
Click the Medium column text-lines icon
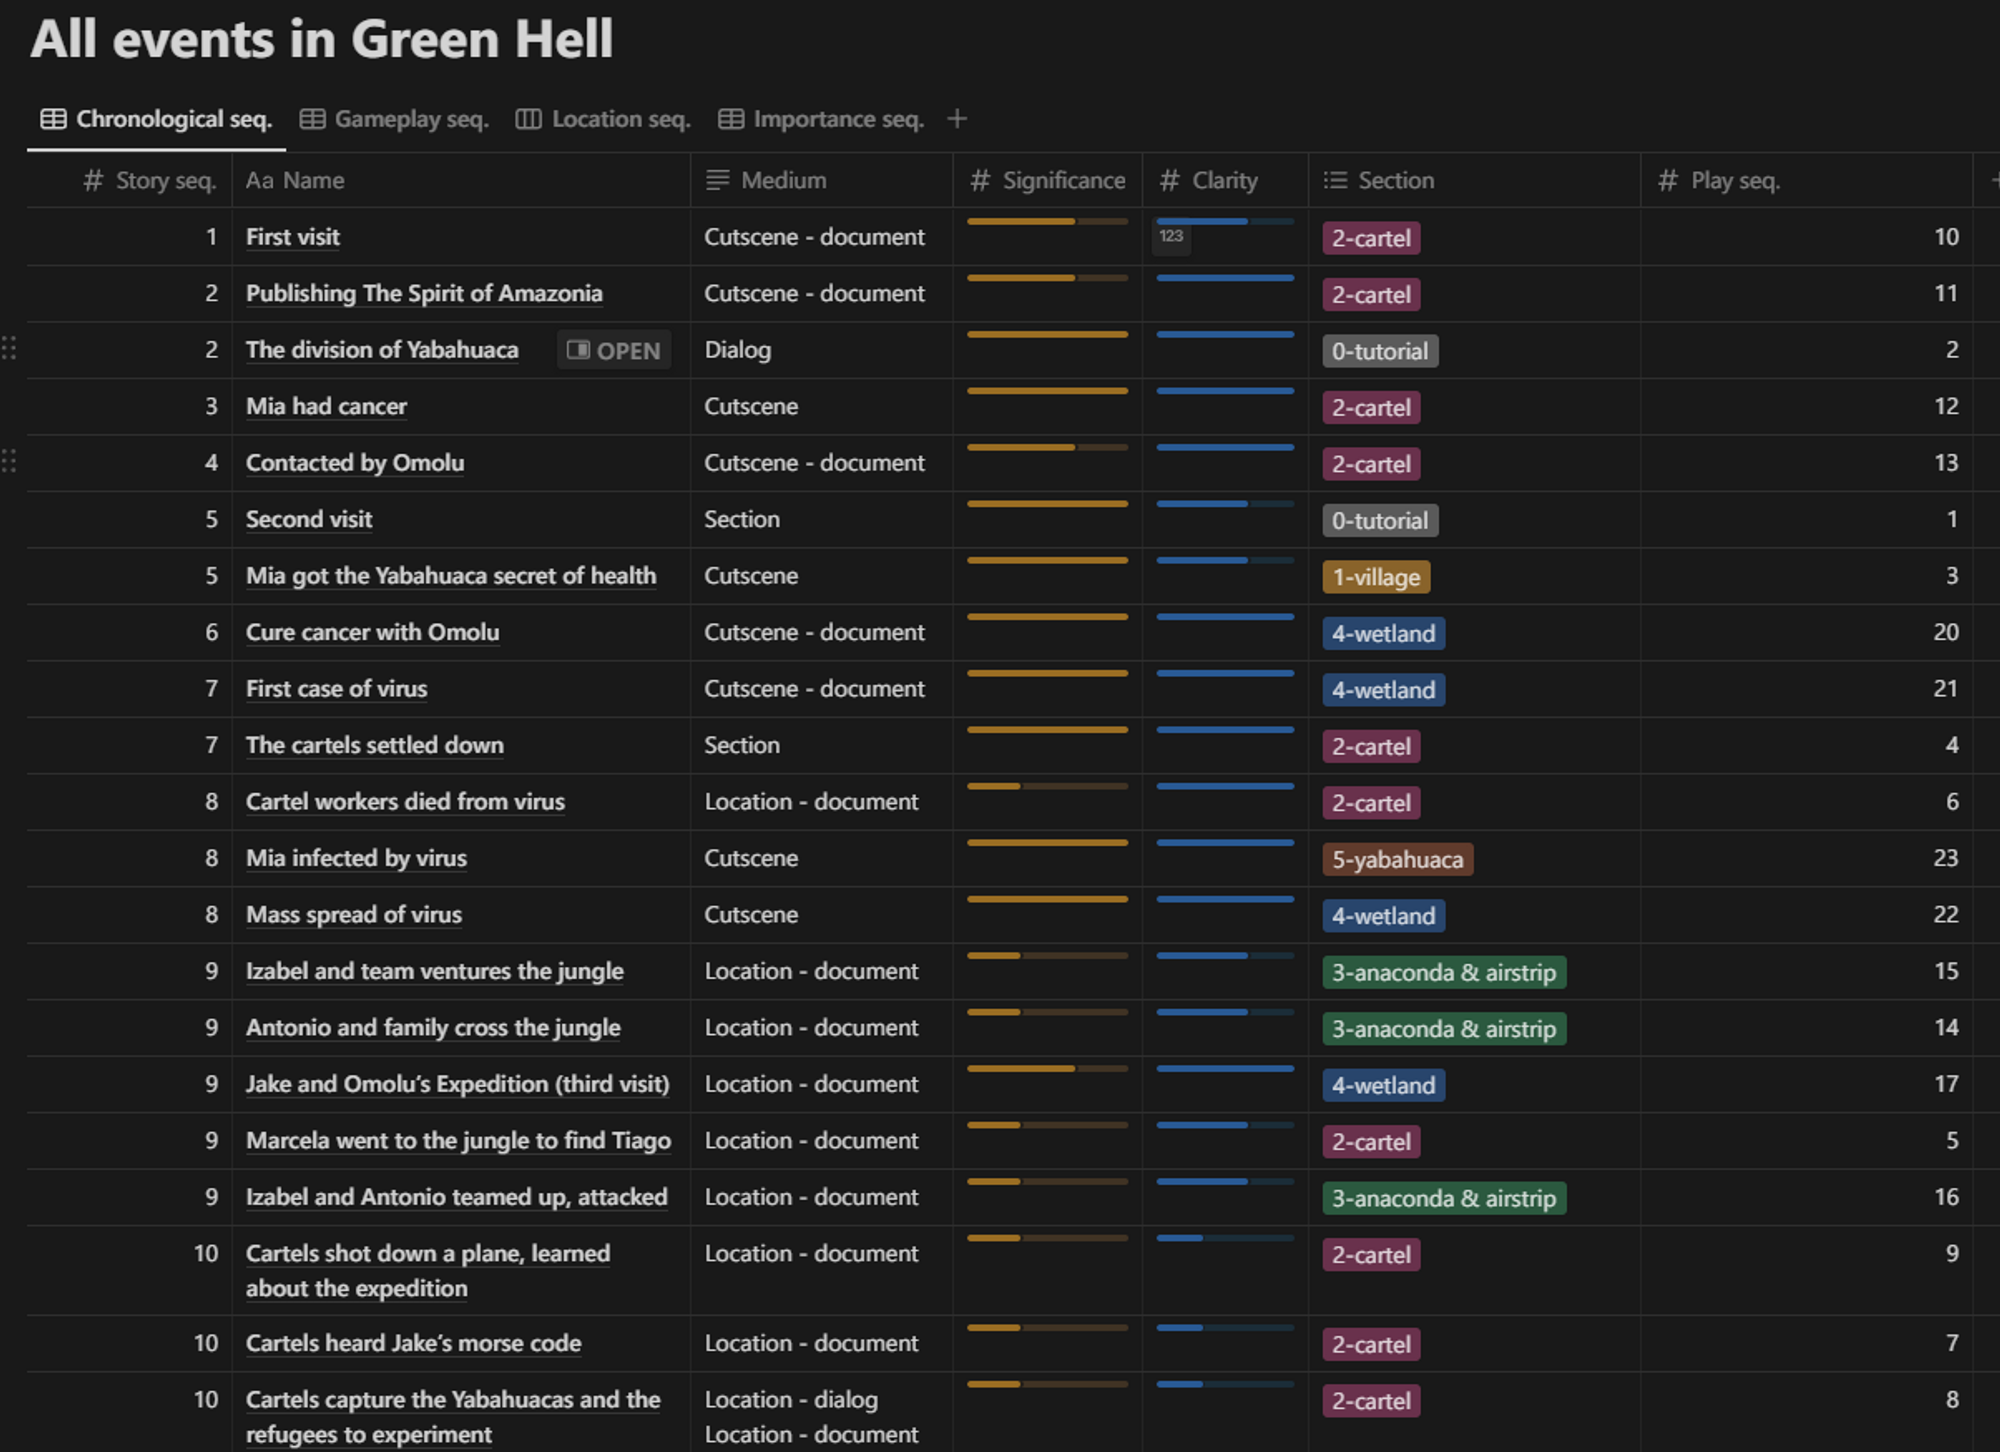pos(717,181)
